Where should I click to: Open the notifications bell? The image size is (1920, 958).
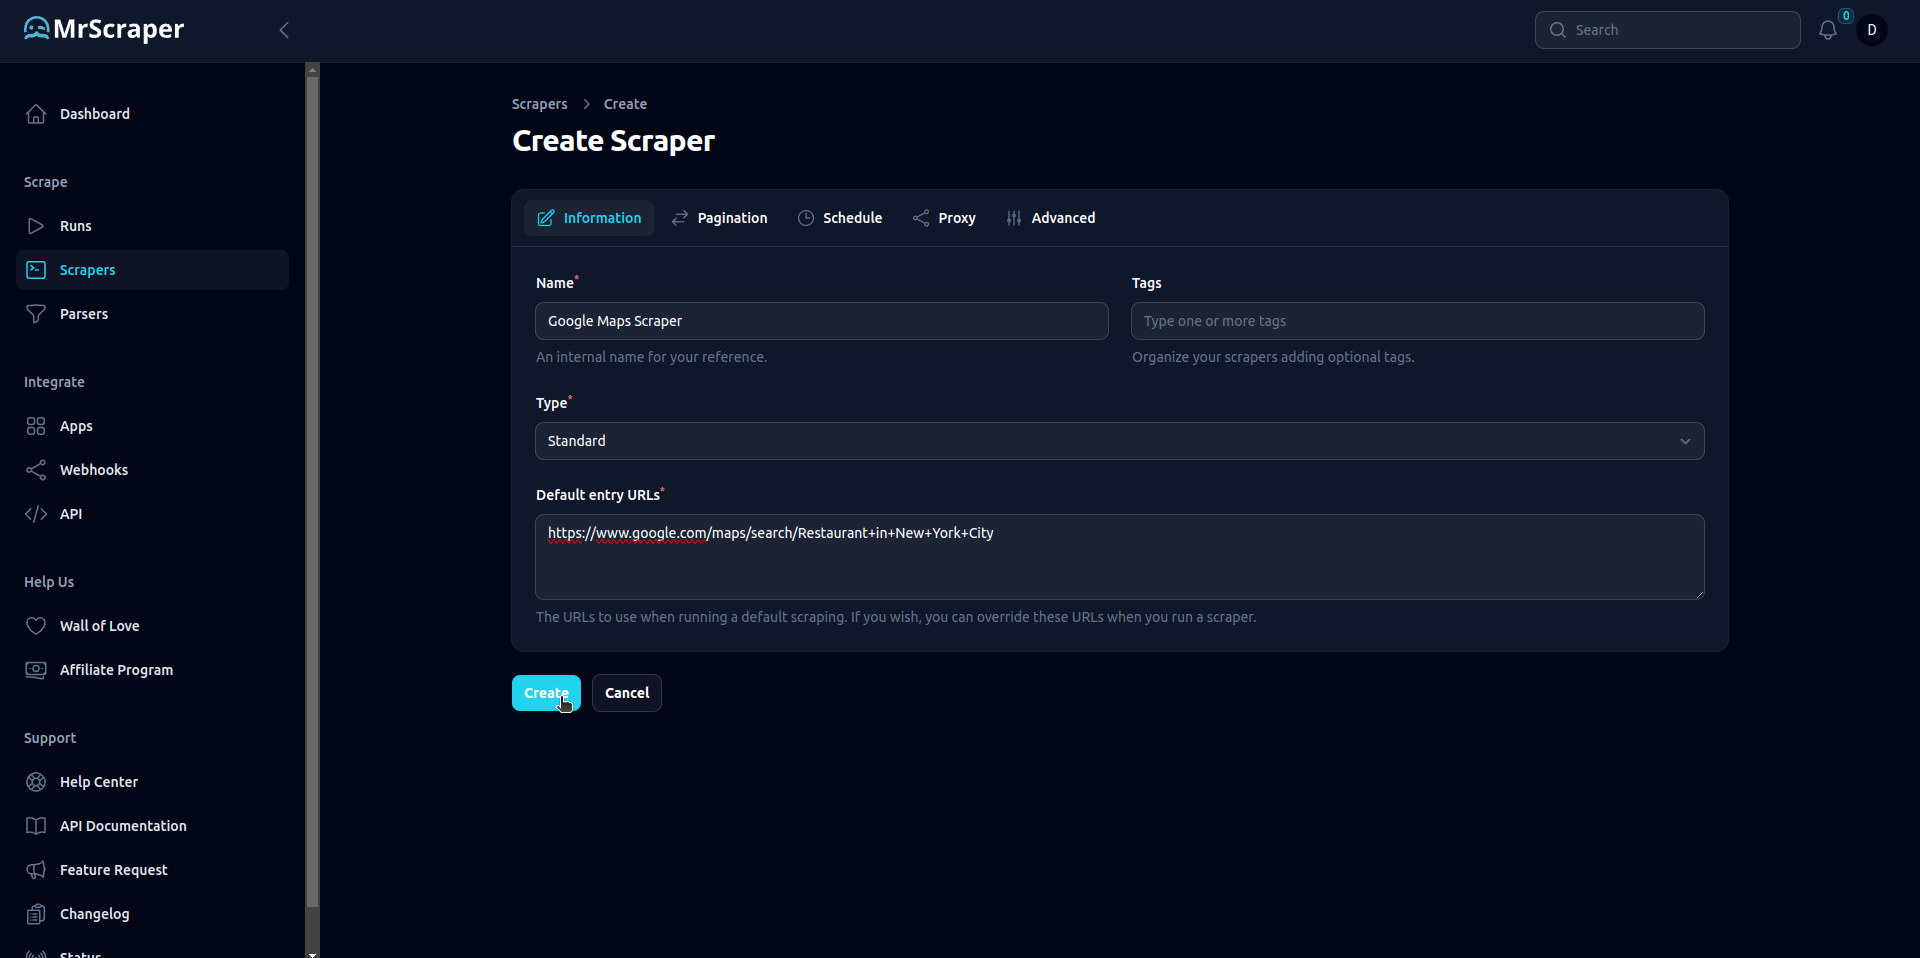point(1828,30)
